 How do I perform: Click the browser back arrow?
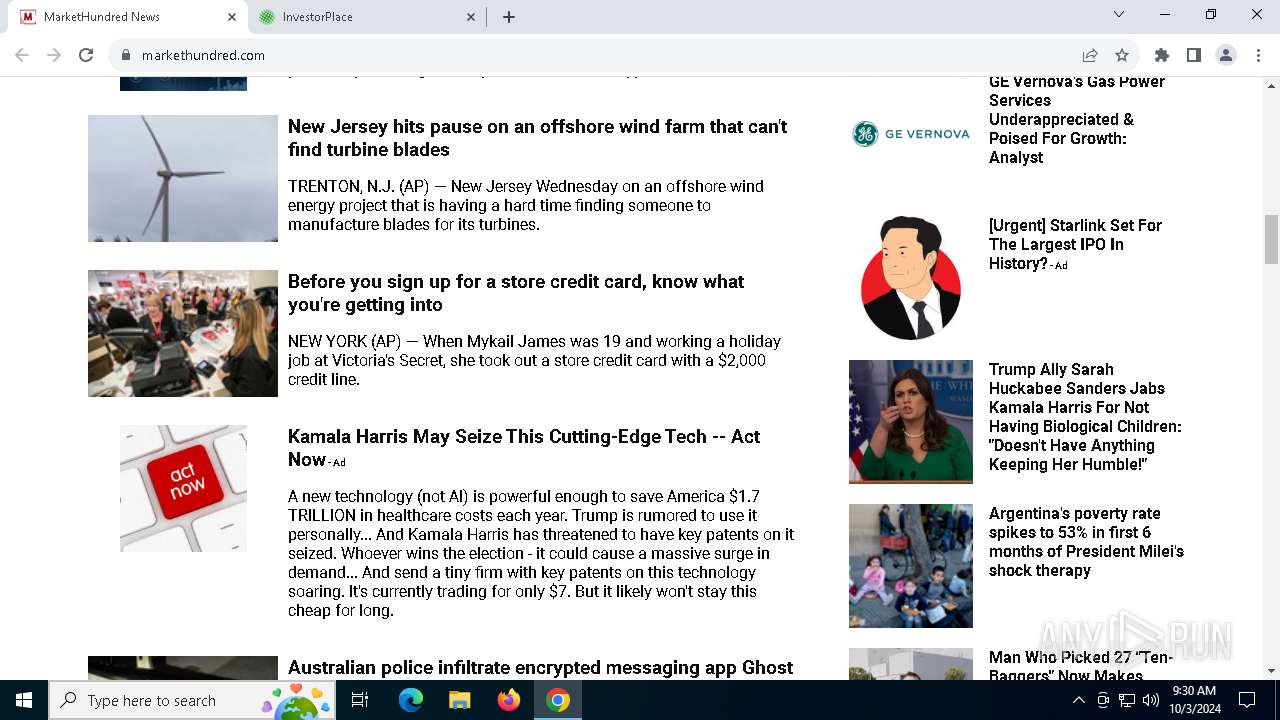point(22,55)
